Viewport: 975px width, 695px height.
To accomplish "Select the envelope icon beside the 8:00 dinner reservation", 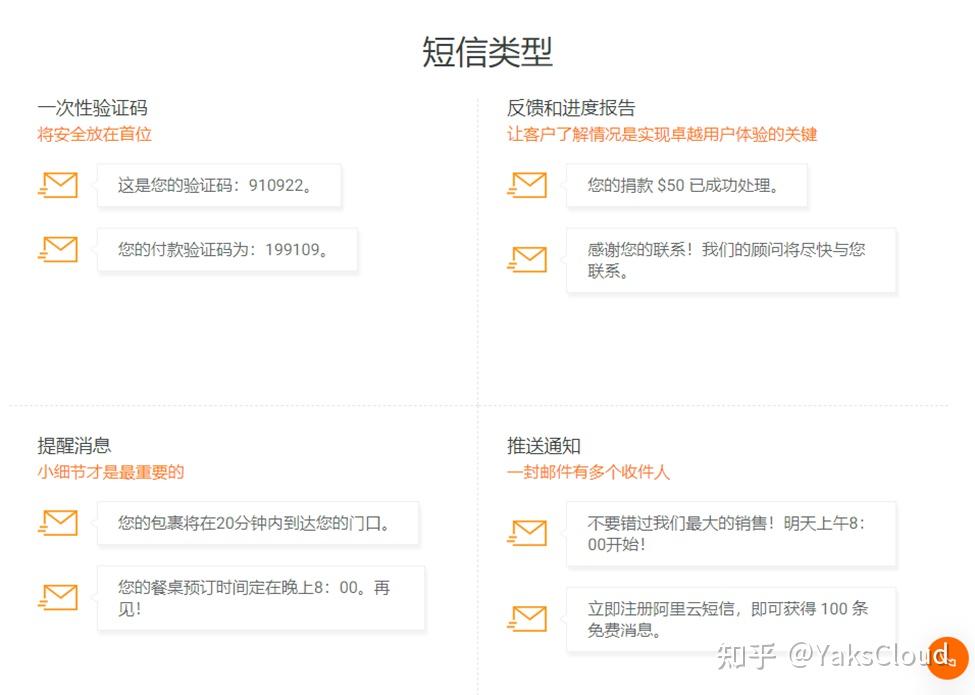I will point(58,597).
